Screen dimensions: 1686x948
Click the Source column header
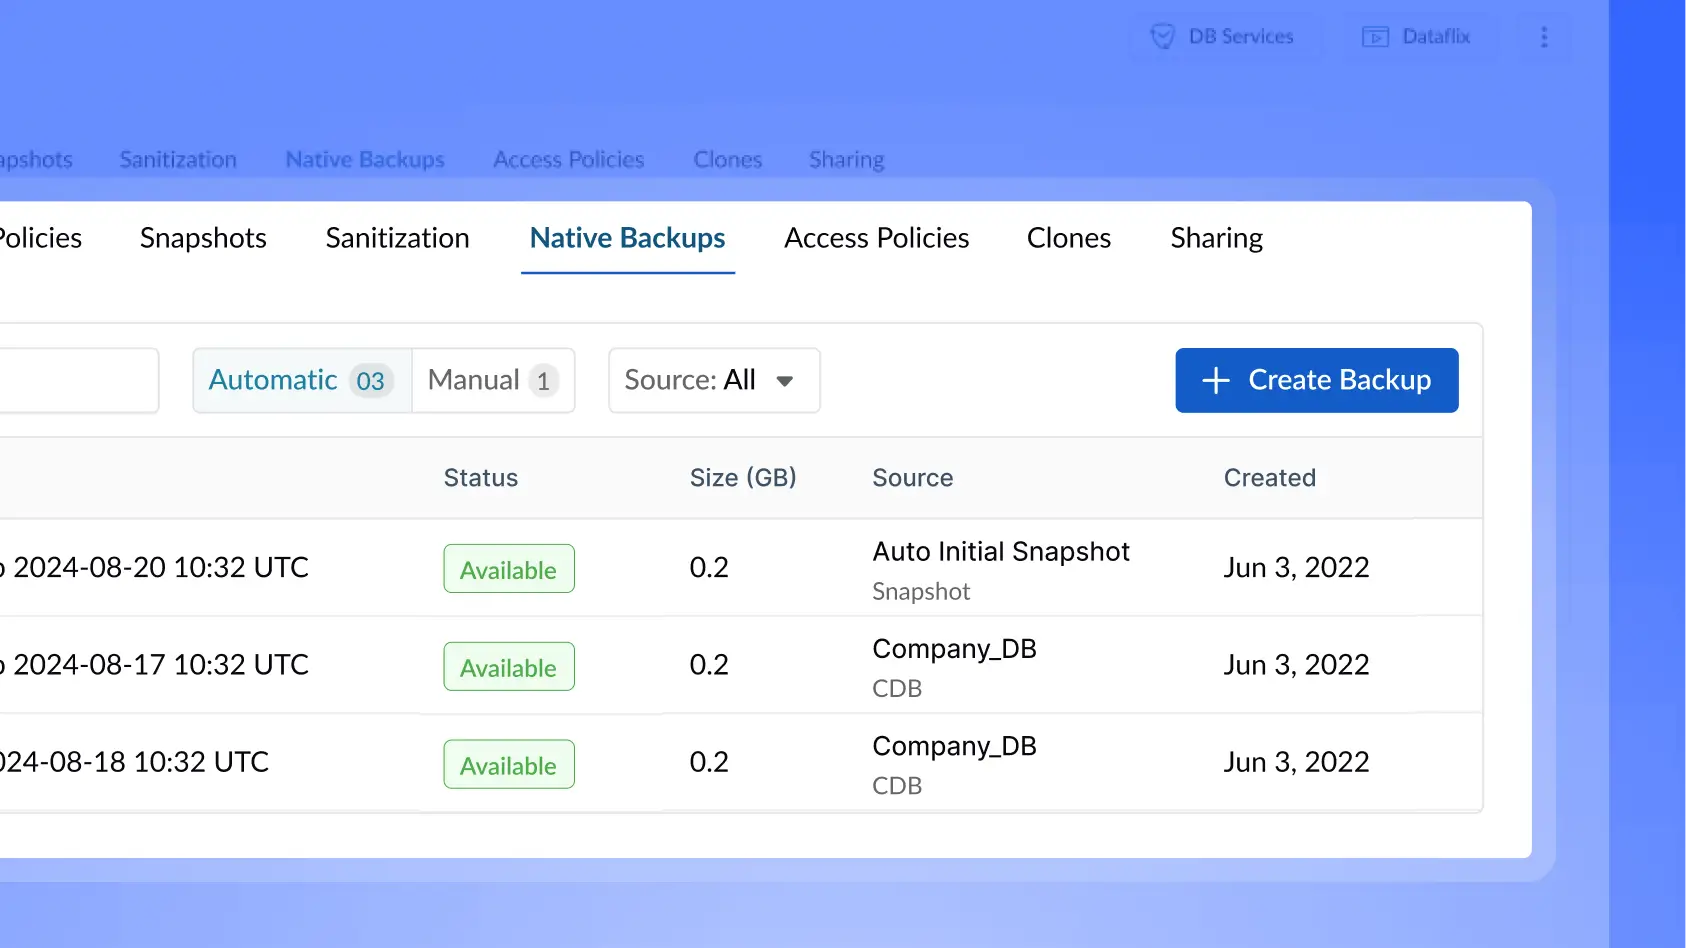(x=912, y=478)
